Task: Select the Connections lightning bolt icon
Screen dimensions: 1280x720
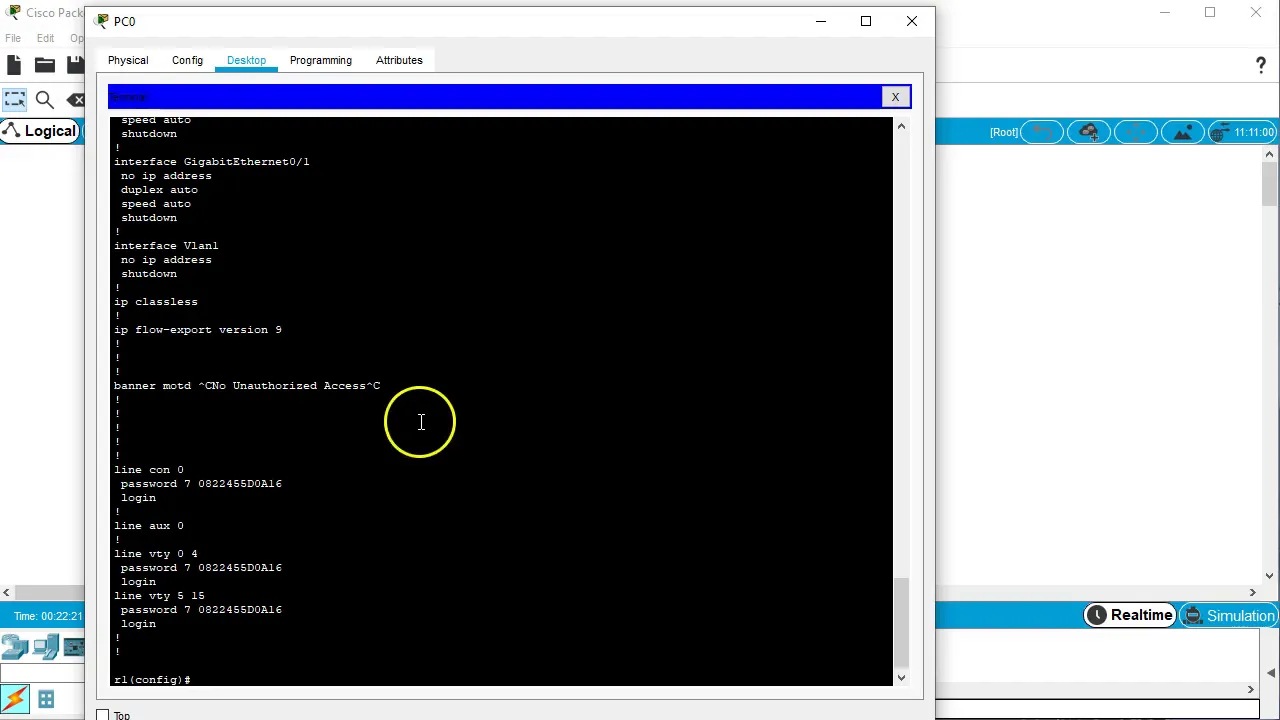Action: click(14, 699)
